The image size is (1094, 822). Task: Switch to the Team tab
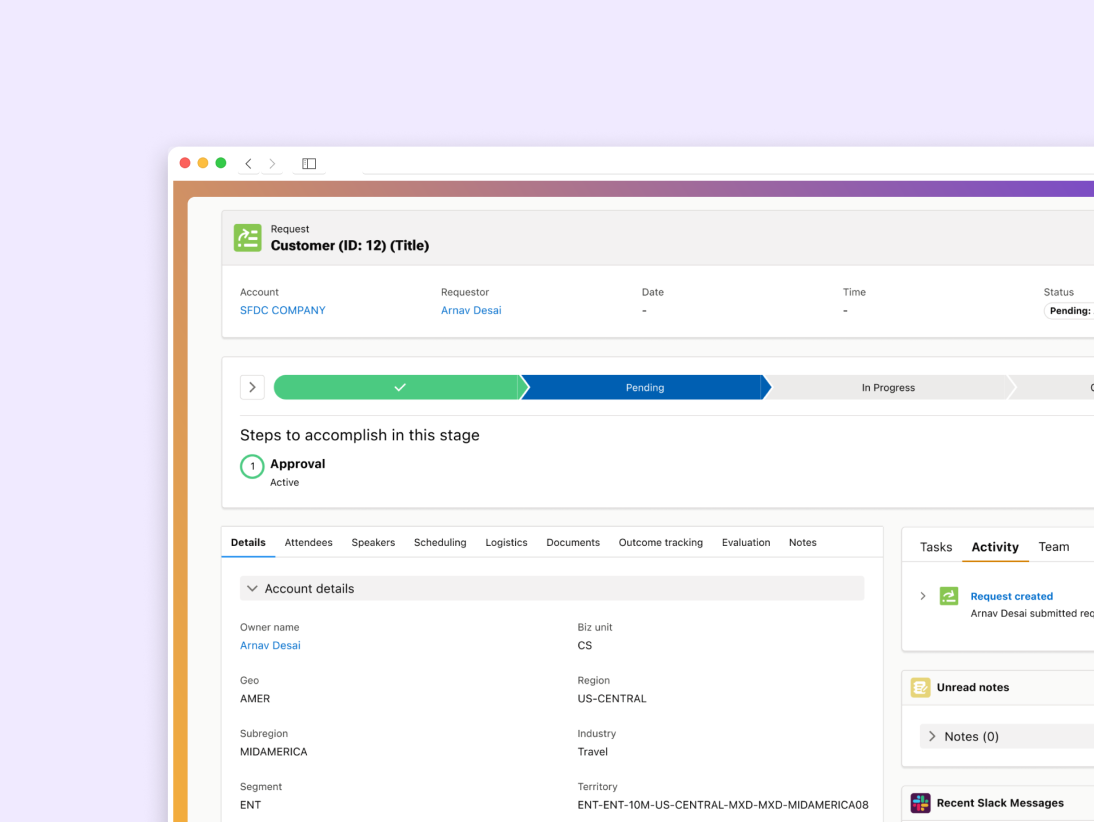pyautogui.click(x=1054, y=547)
